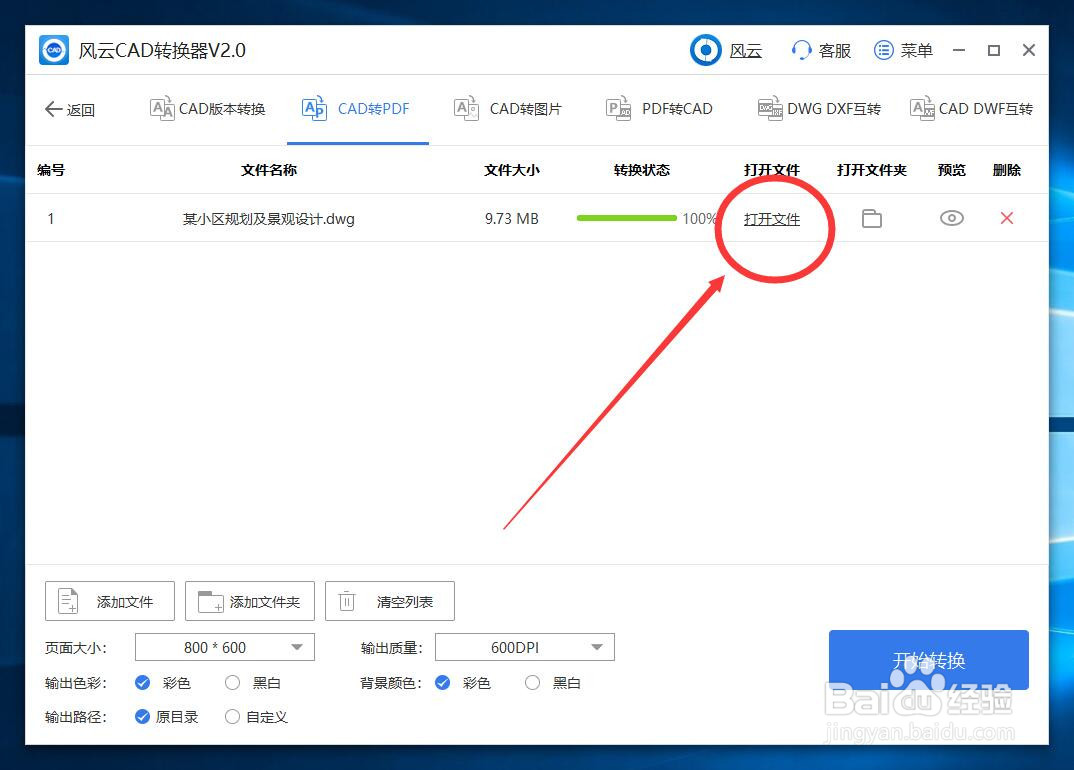Click the 风云CAD转换器 app logo icon
Image resolution: width=1074 pixels, height=770 pixels.
click(x=54, y=50)
